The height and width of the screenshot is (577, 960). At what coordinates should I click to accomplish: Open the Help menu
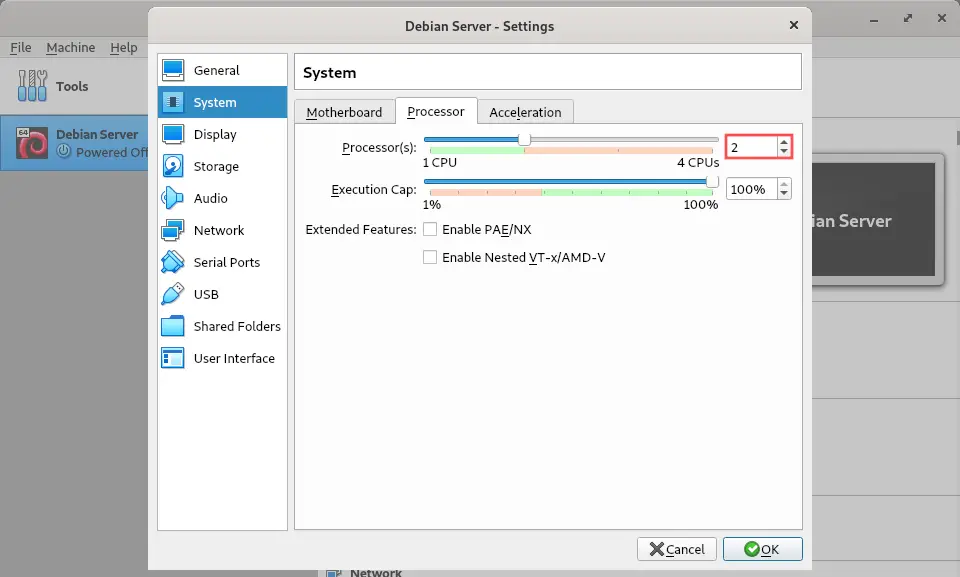[x=124, y=47]
